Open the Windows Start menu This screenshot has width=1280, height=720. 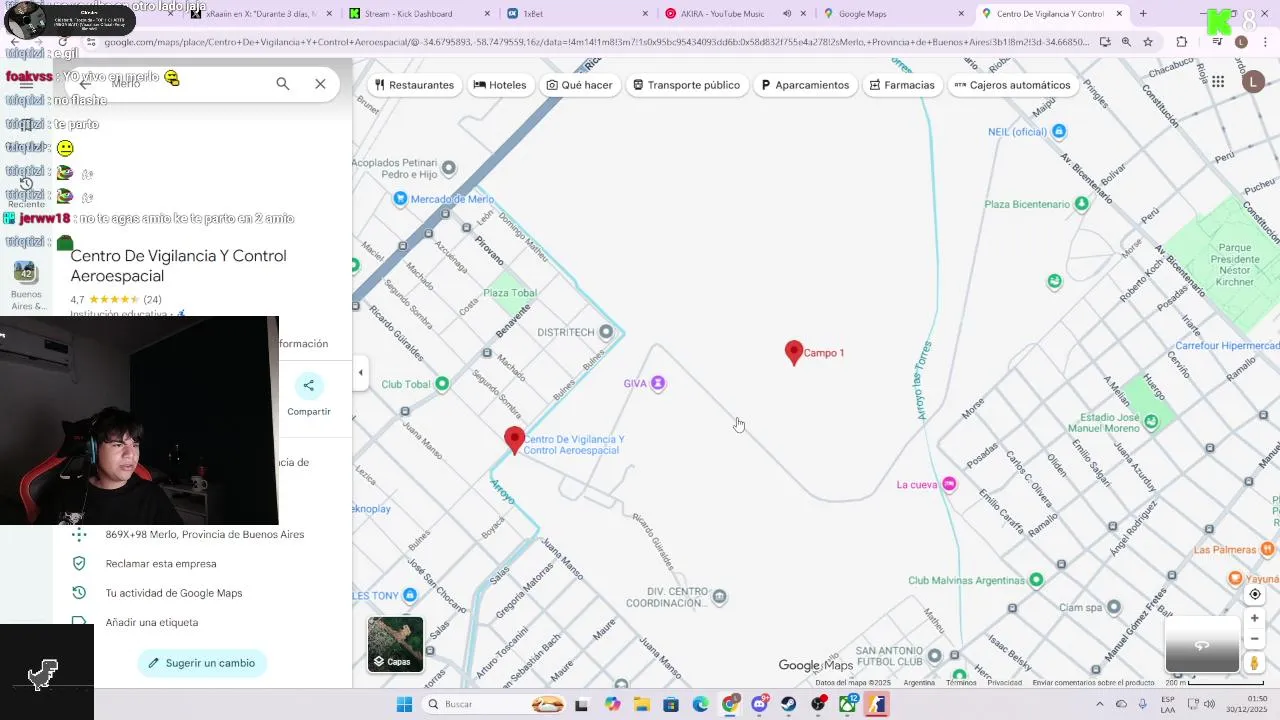pos(404,704)
